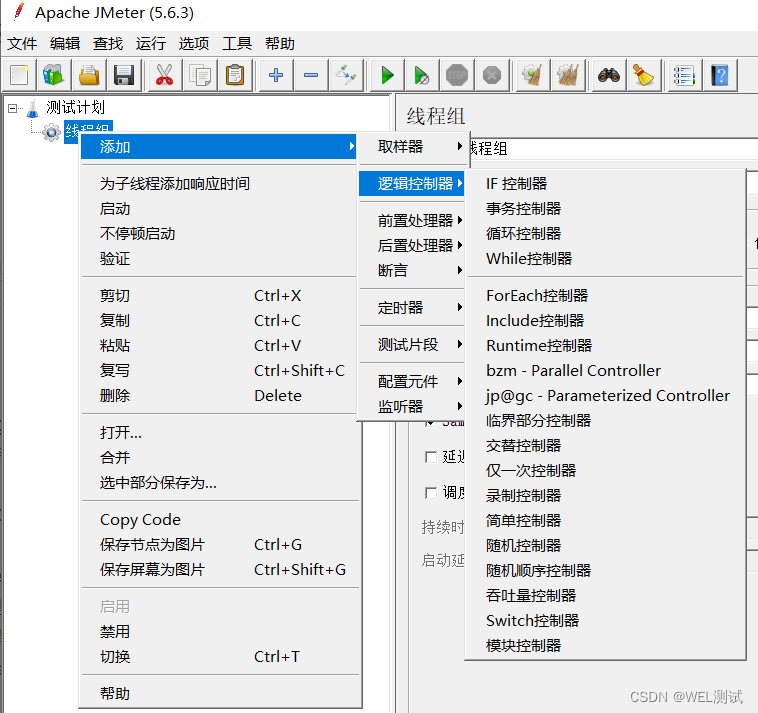Screen dimensions: 758x713
Task: Open the 帮助 menu in menu bar
Action: tap(280, 44)
